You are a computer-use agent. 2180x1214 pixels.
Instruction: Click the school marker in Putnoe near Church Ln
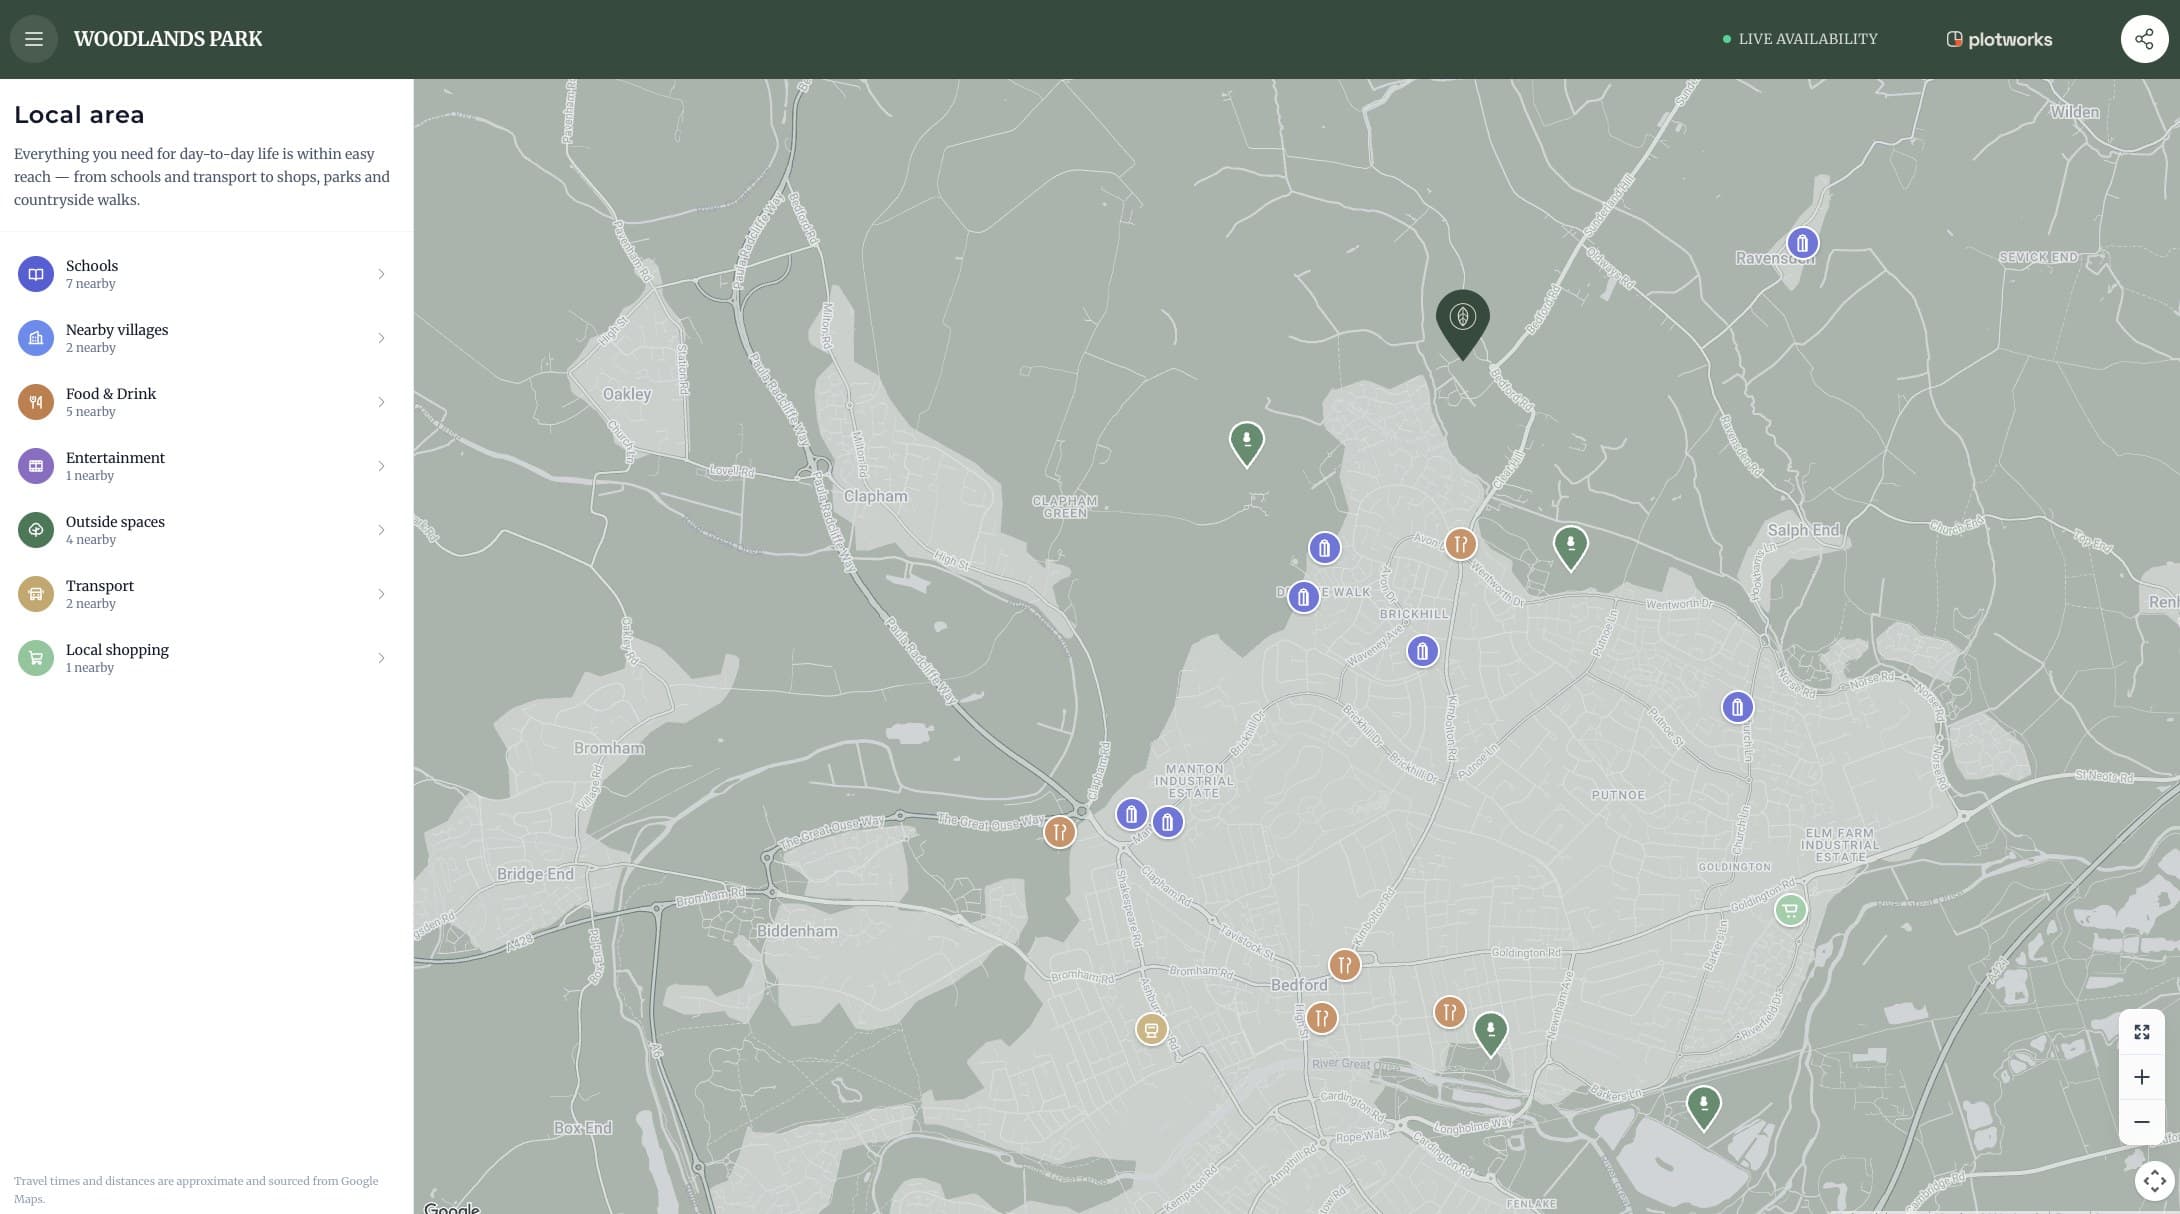pyautogui.click(x=1737, y=707)
